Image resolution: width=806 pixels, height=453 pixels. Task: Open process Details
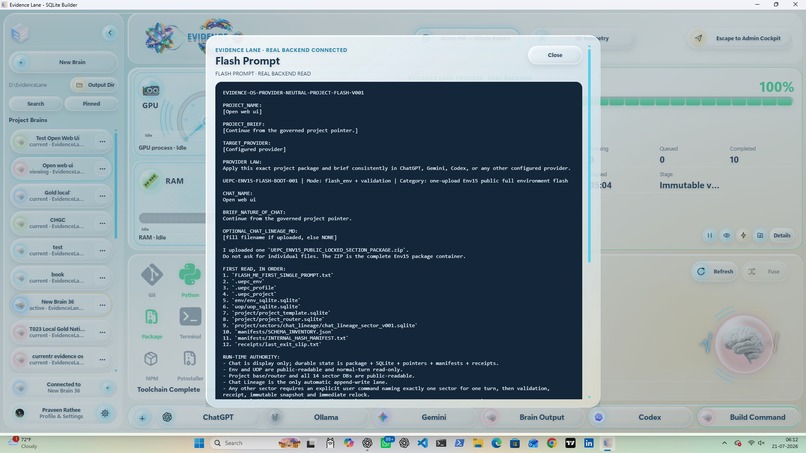[782, 235]
